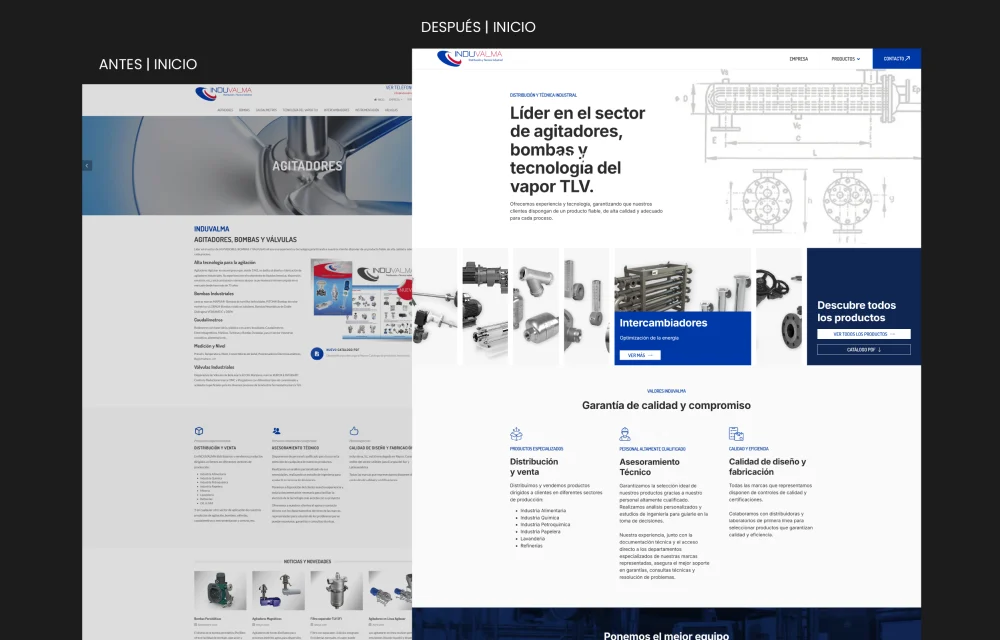Click the 'Personal altamente cualificado' blue label
Screen dimensions: 1000x640
652,449
